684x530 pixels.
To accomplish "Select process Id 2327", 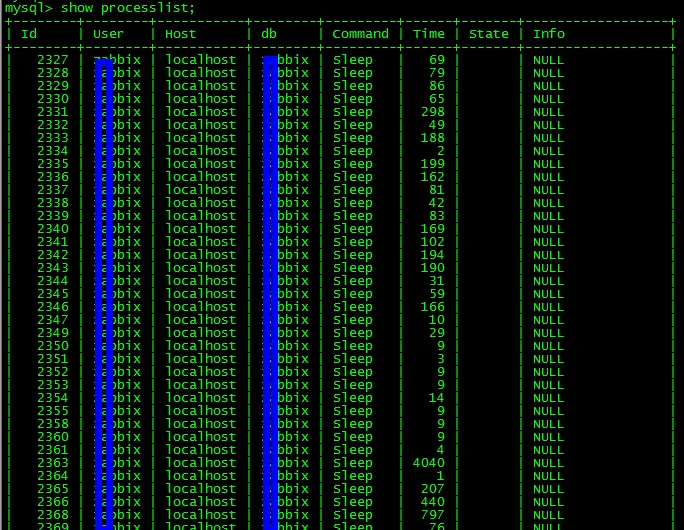I will pos(53,60).
